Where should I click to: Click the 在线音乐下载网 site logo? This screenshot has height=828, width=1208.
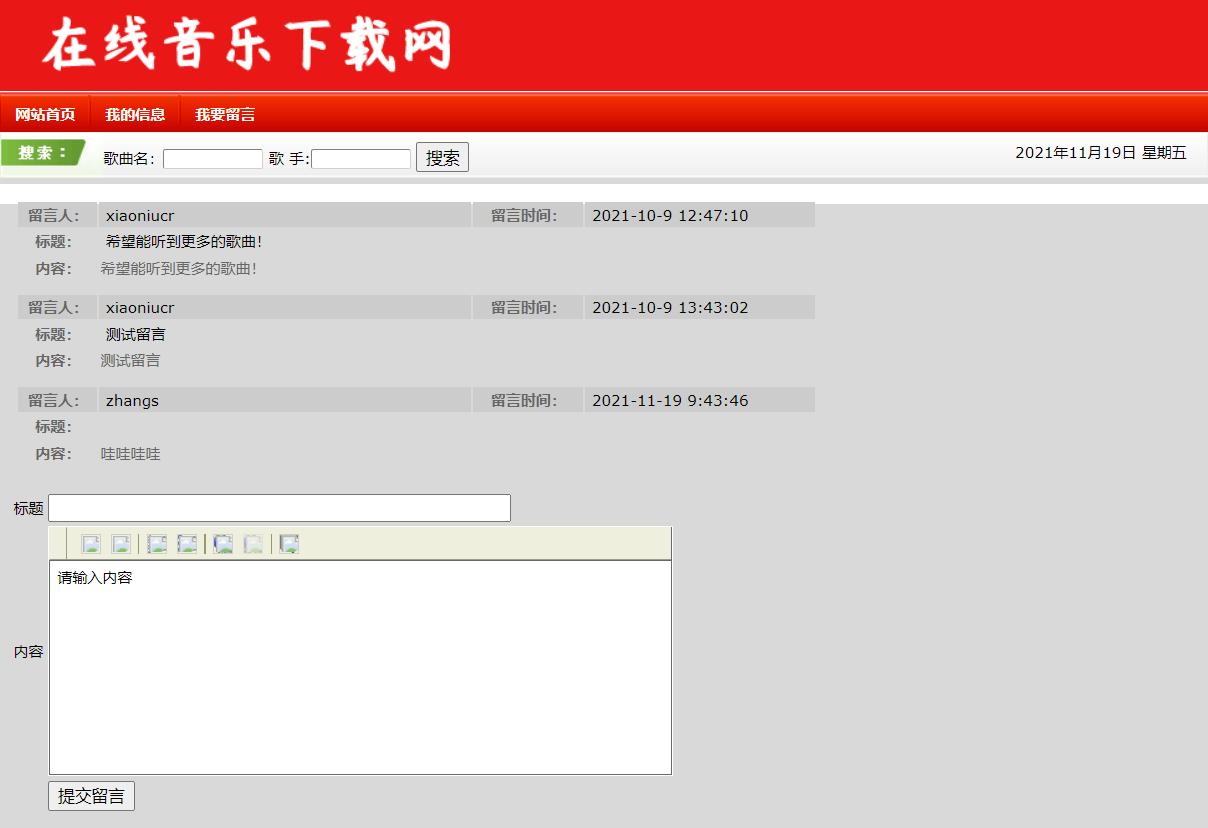pos(245,45)
